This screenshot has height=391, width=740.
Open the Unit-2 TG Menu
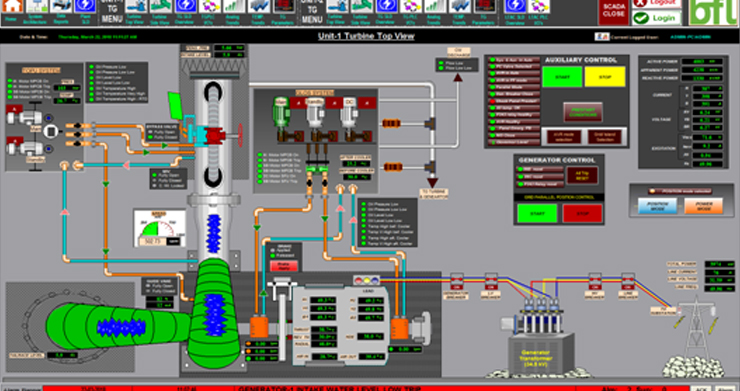pyautogui.click(x=312, y=12)
